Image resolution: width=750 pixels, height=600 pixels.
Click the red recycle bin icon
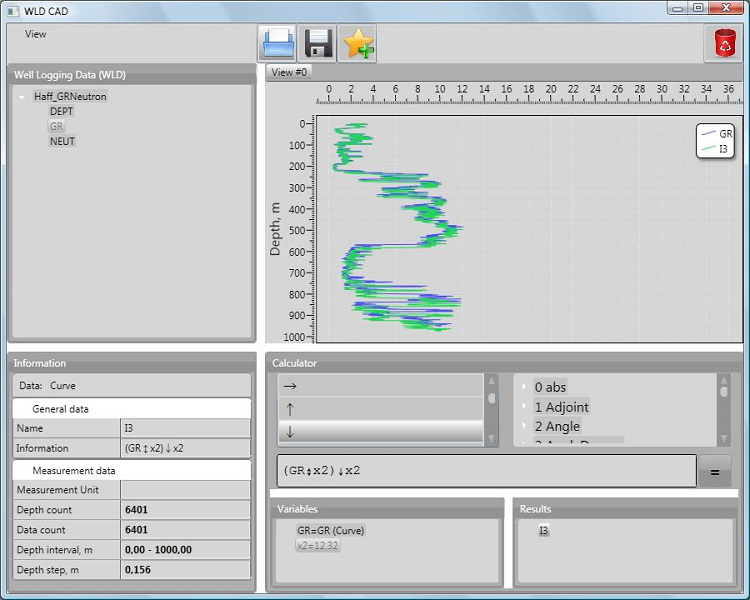[x=723, y=44]
